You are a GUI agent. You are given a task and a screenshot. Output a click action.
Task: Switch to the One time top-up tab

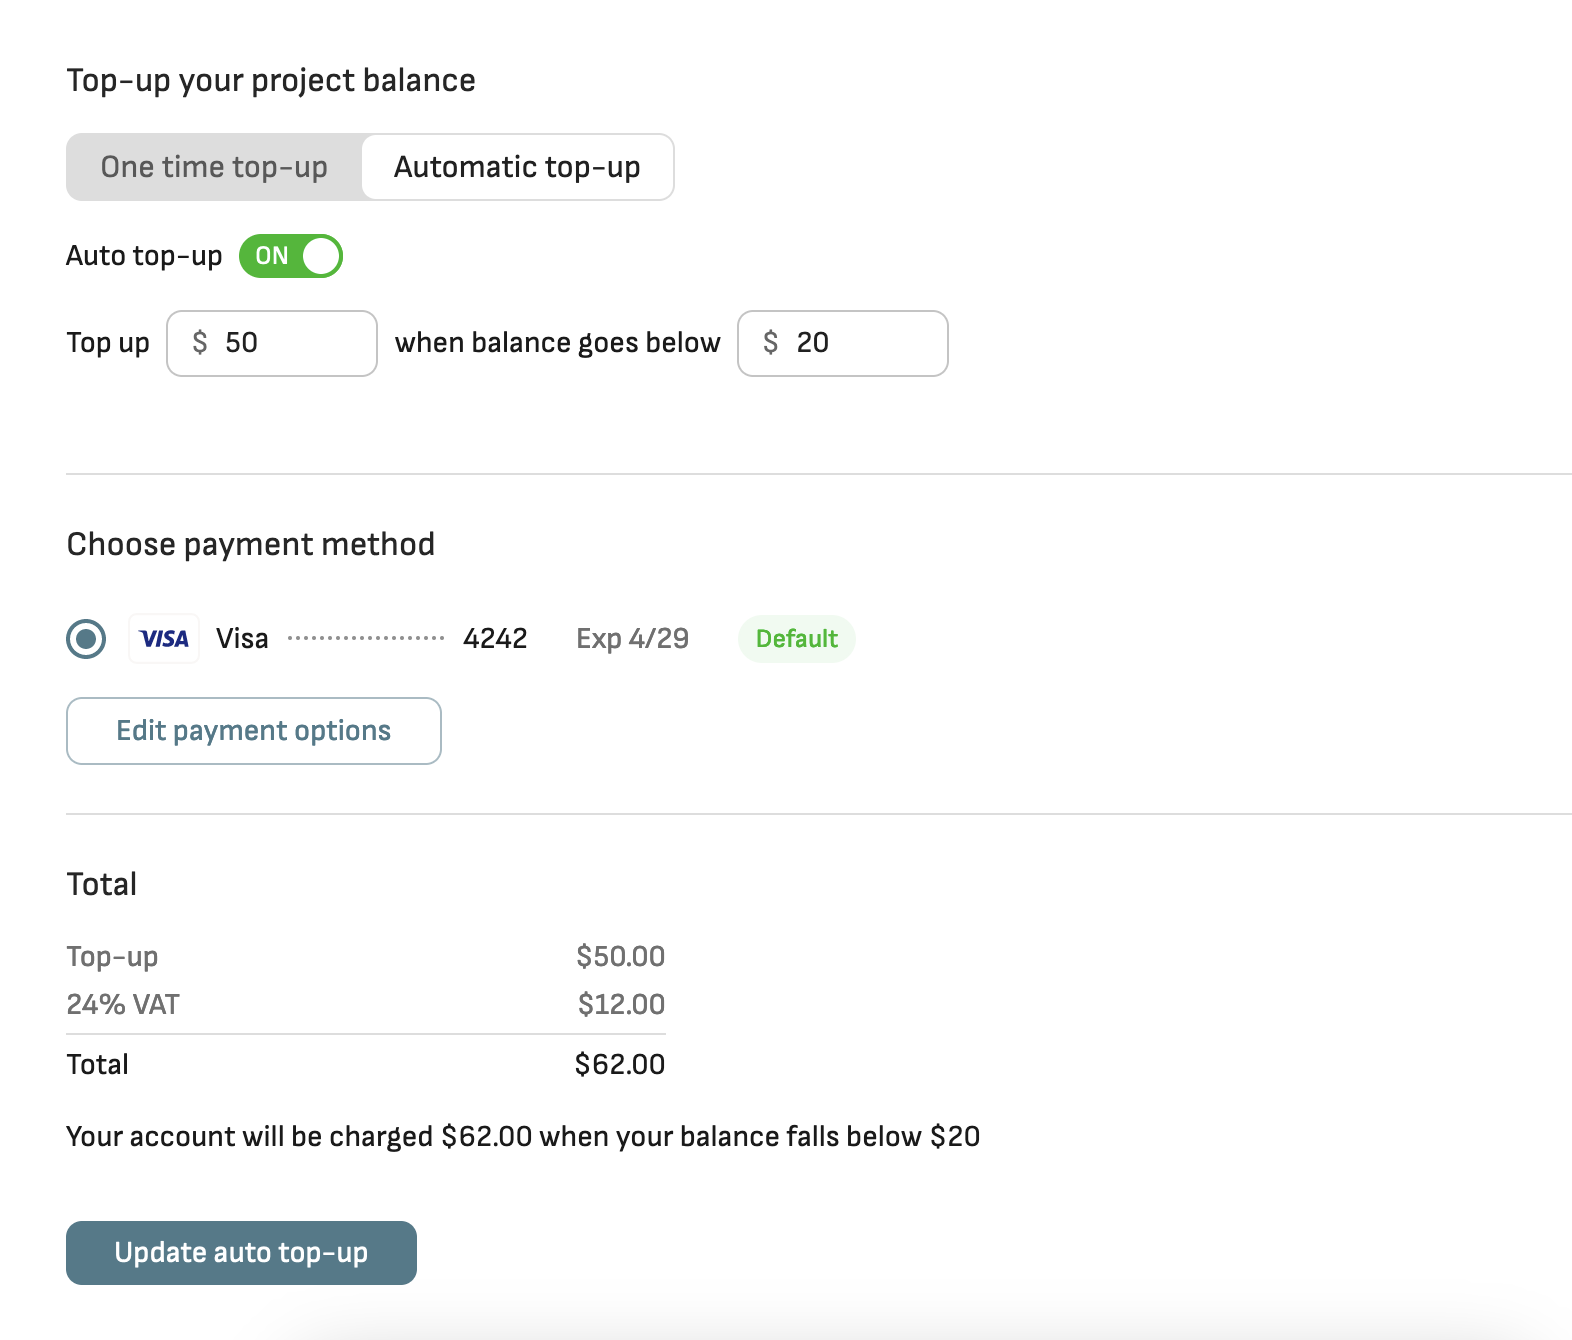(214, 167)
